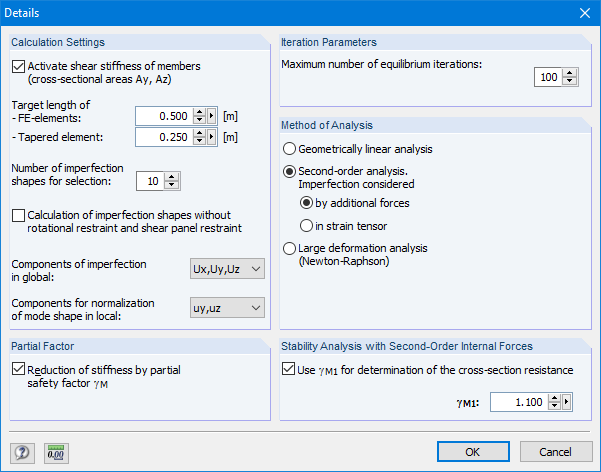Expand normalization of mode shape dropdown
Image resolution: width=601 pixels, height=472 pixels.
[x=227, y=308]
